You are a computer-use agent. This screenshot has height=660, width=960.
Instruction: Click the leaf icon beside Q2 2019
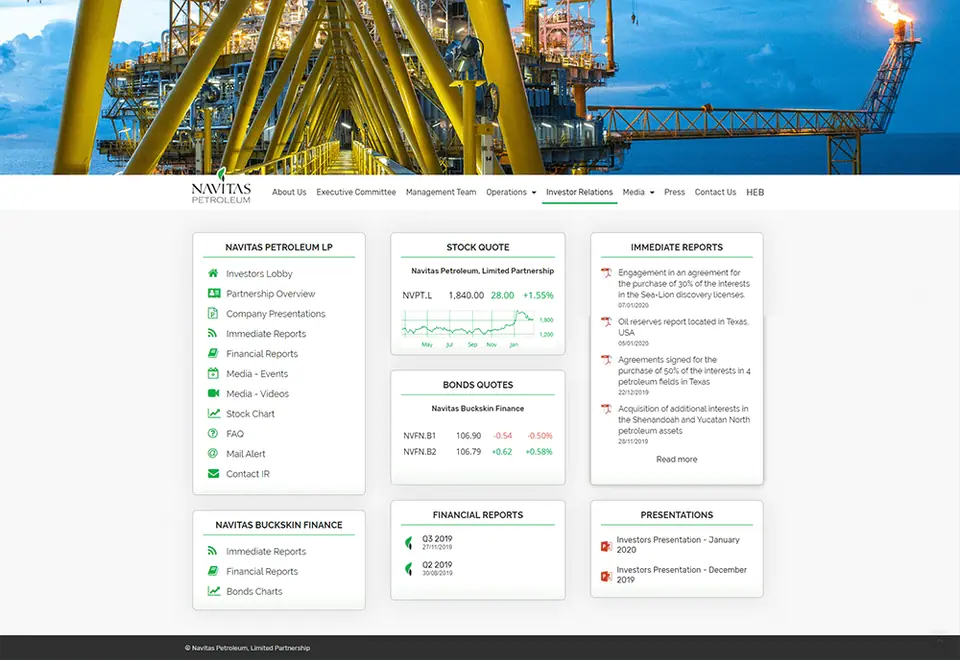coord(409,569)
